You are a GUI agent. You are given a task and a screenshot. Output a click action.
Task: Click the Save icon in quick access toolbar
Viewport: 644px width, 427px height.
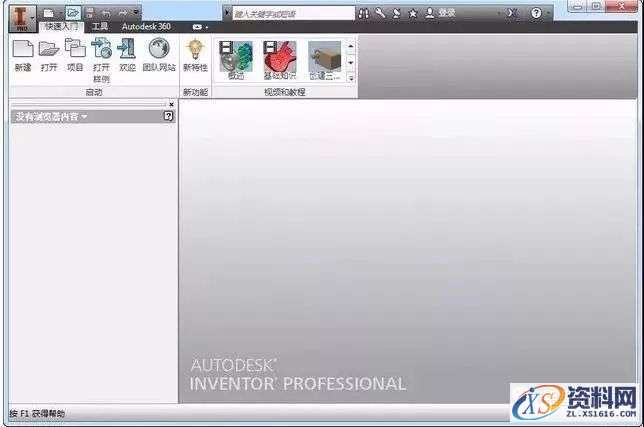[90, 13]
